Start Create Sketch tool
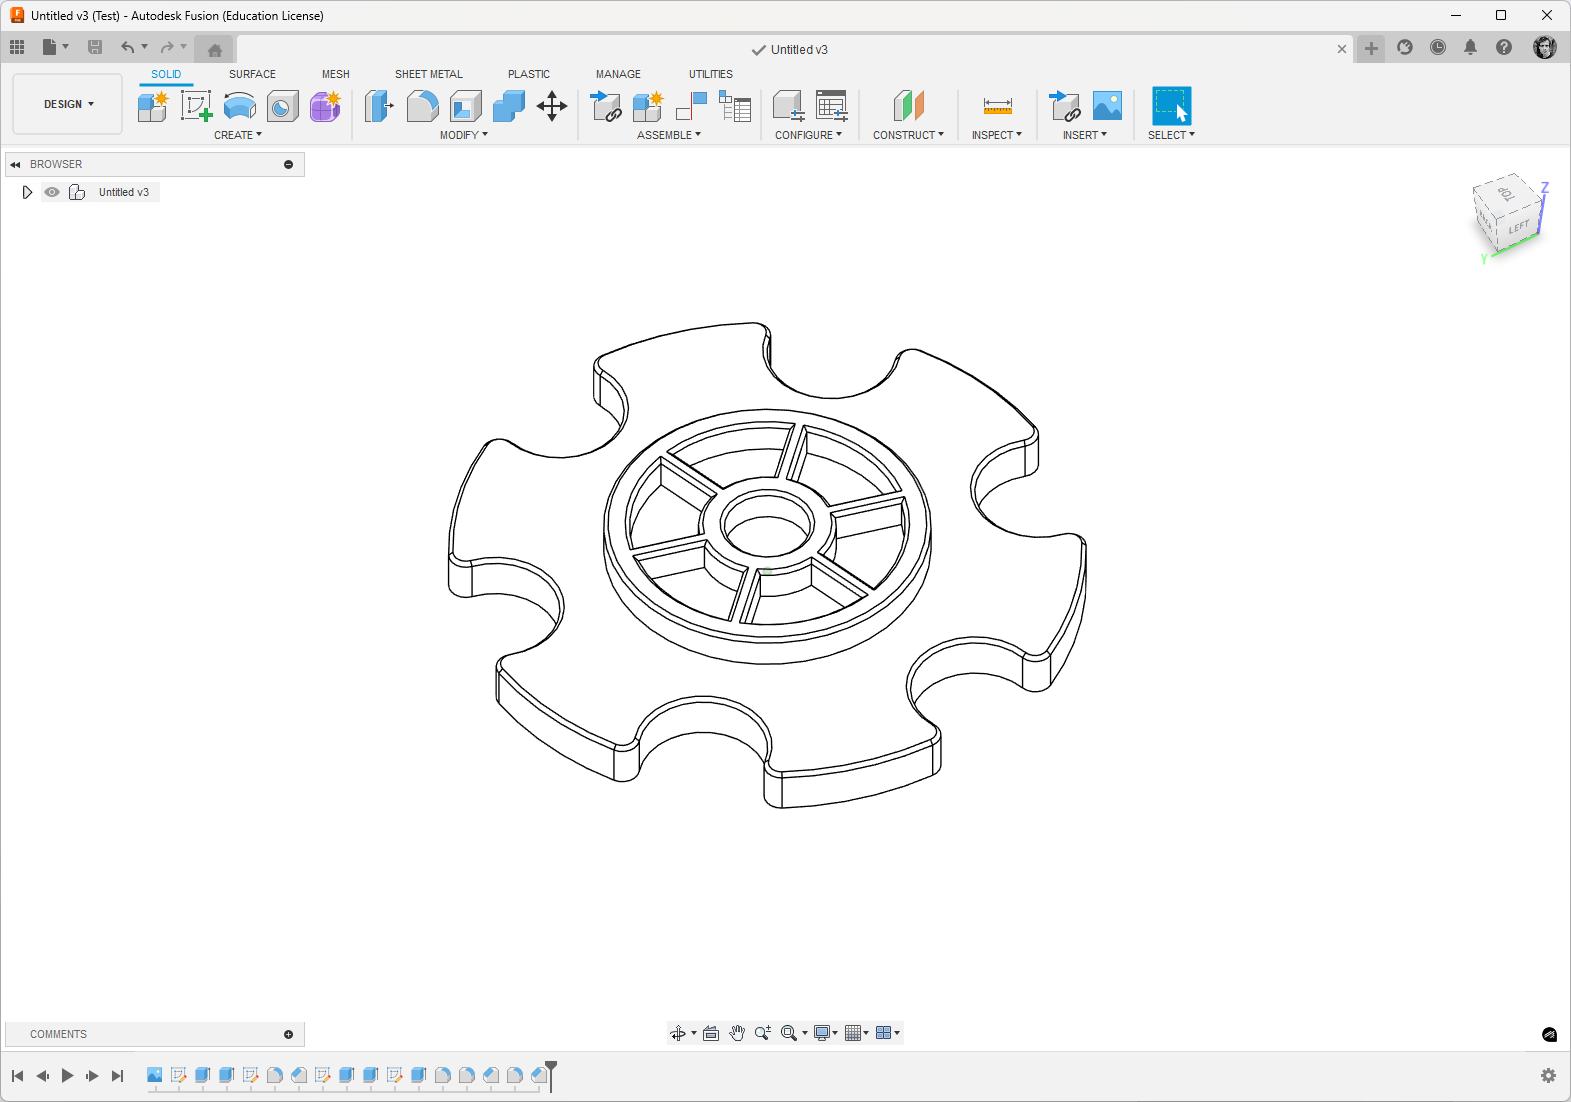The image size is (1571, 1102). [x=196, y=106]
